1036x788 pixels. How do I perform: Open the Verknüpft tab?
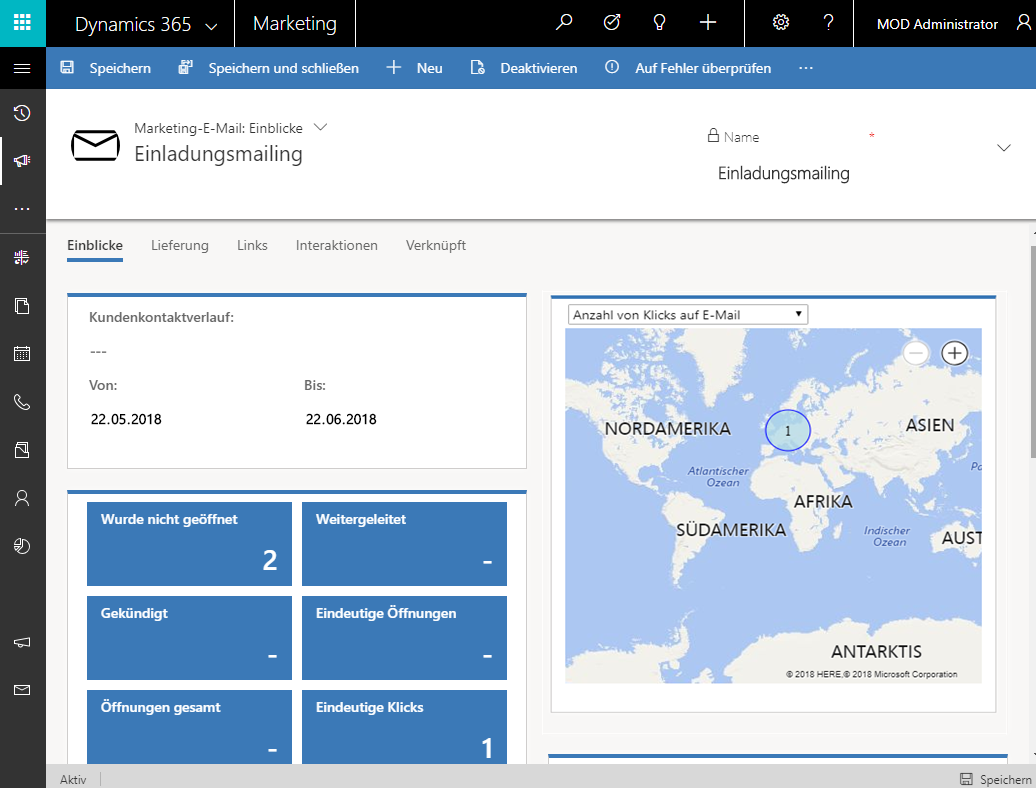[x=436, y=246]
